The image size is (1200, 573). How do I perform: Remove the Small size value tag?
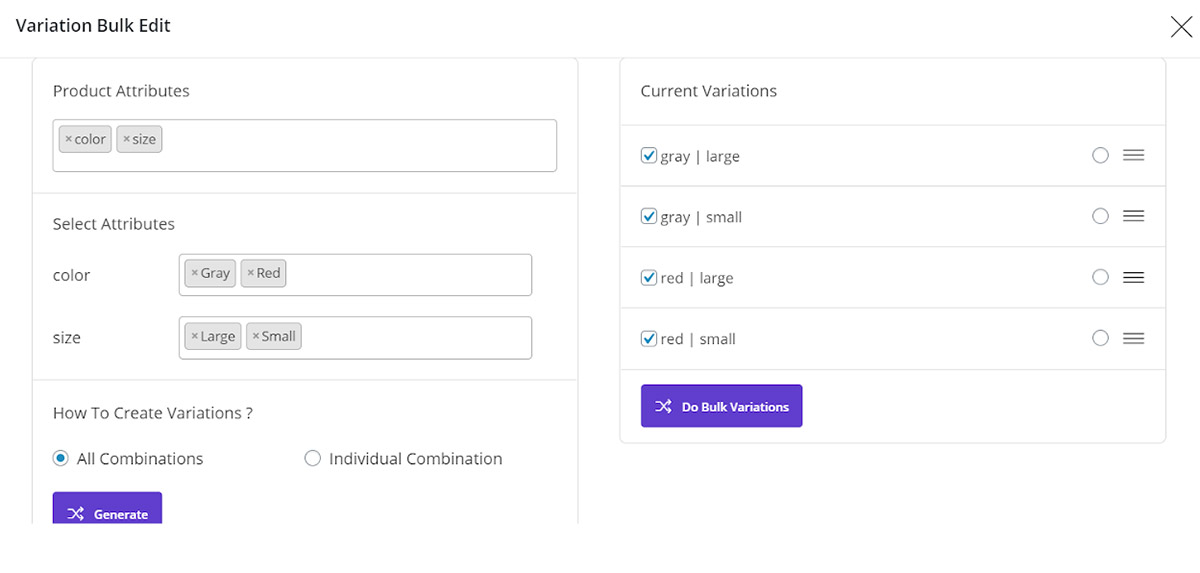point(255,336)
